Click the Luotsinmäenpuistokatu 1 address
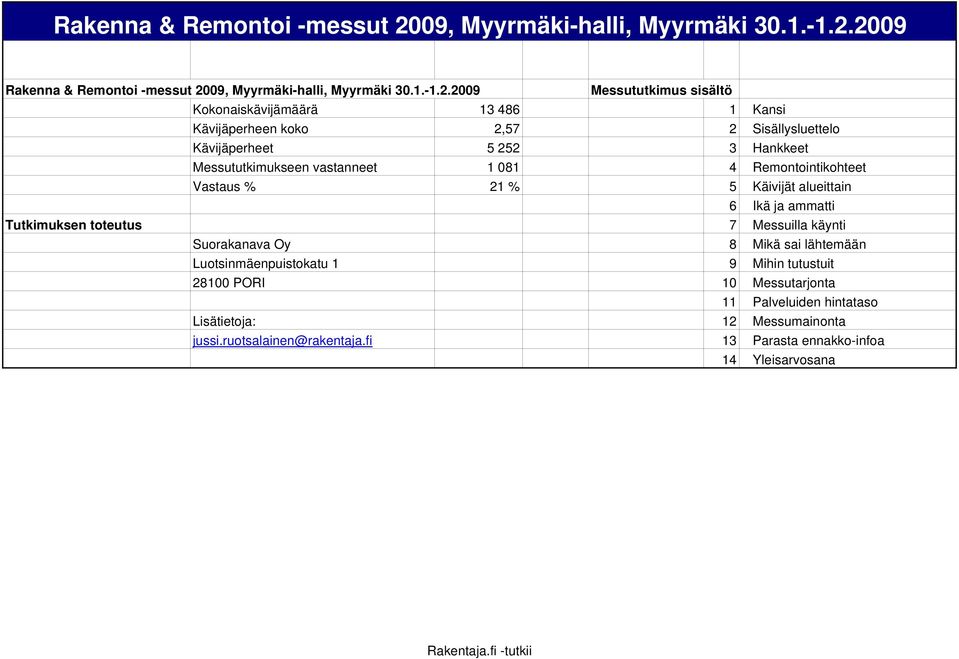Screen dimensions: 959x659 (265, 264)
